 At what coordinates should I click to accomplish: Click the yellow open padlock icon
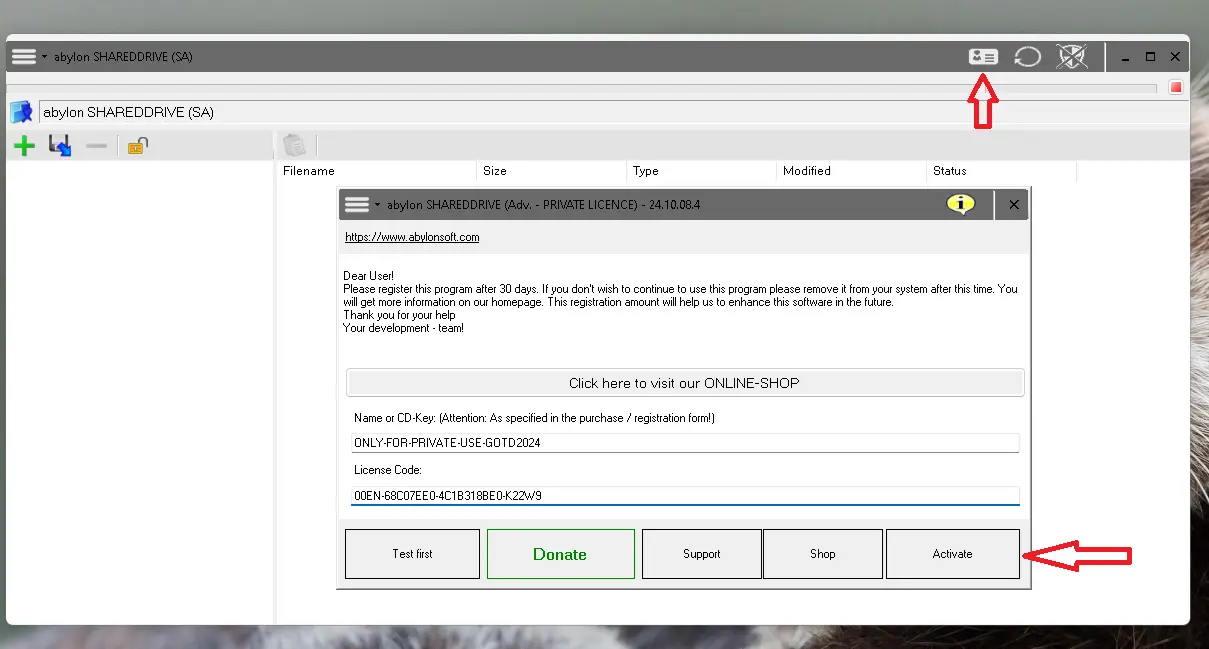tap(138, 147)
